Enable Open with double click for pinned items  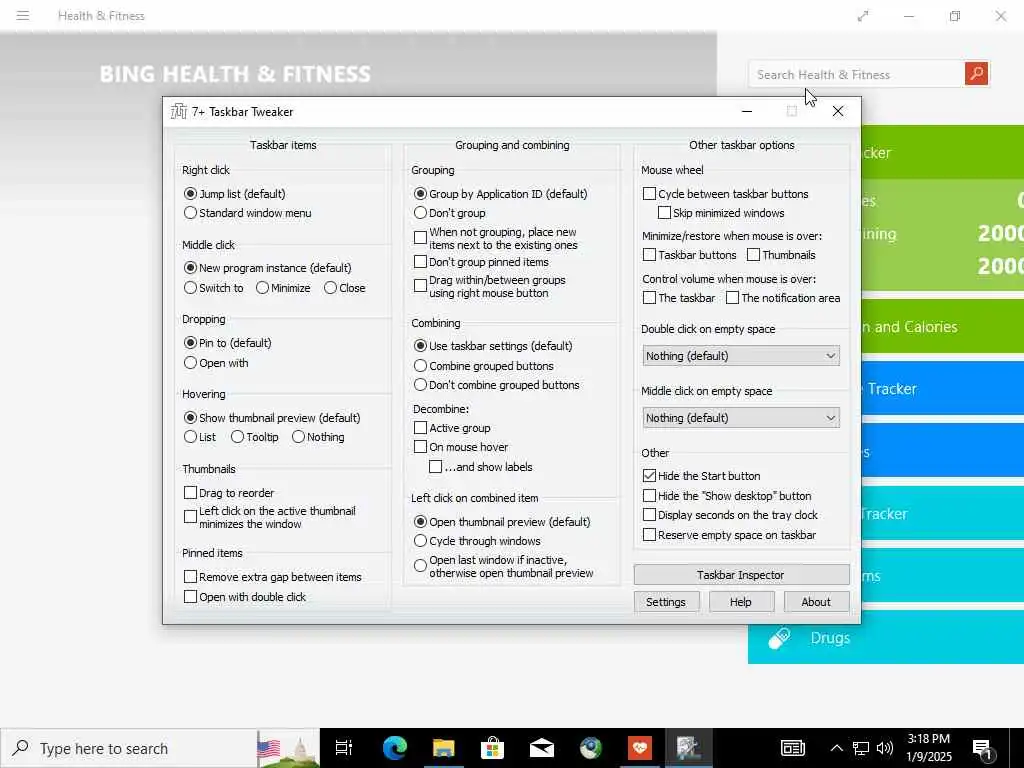[x=245, y=597]
